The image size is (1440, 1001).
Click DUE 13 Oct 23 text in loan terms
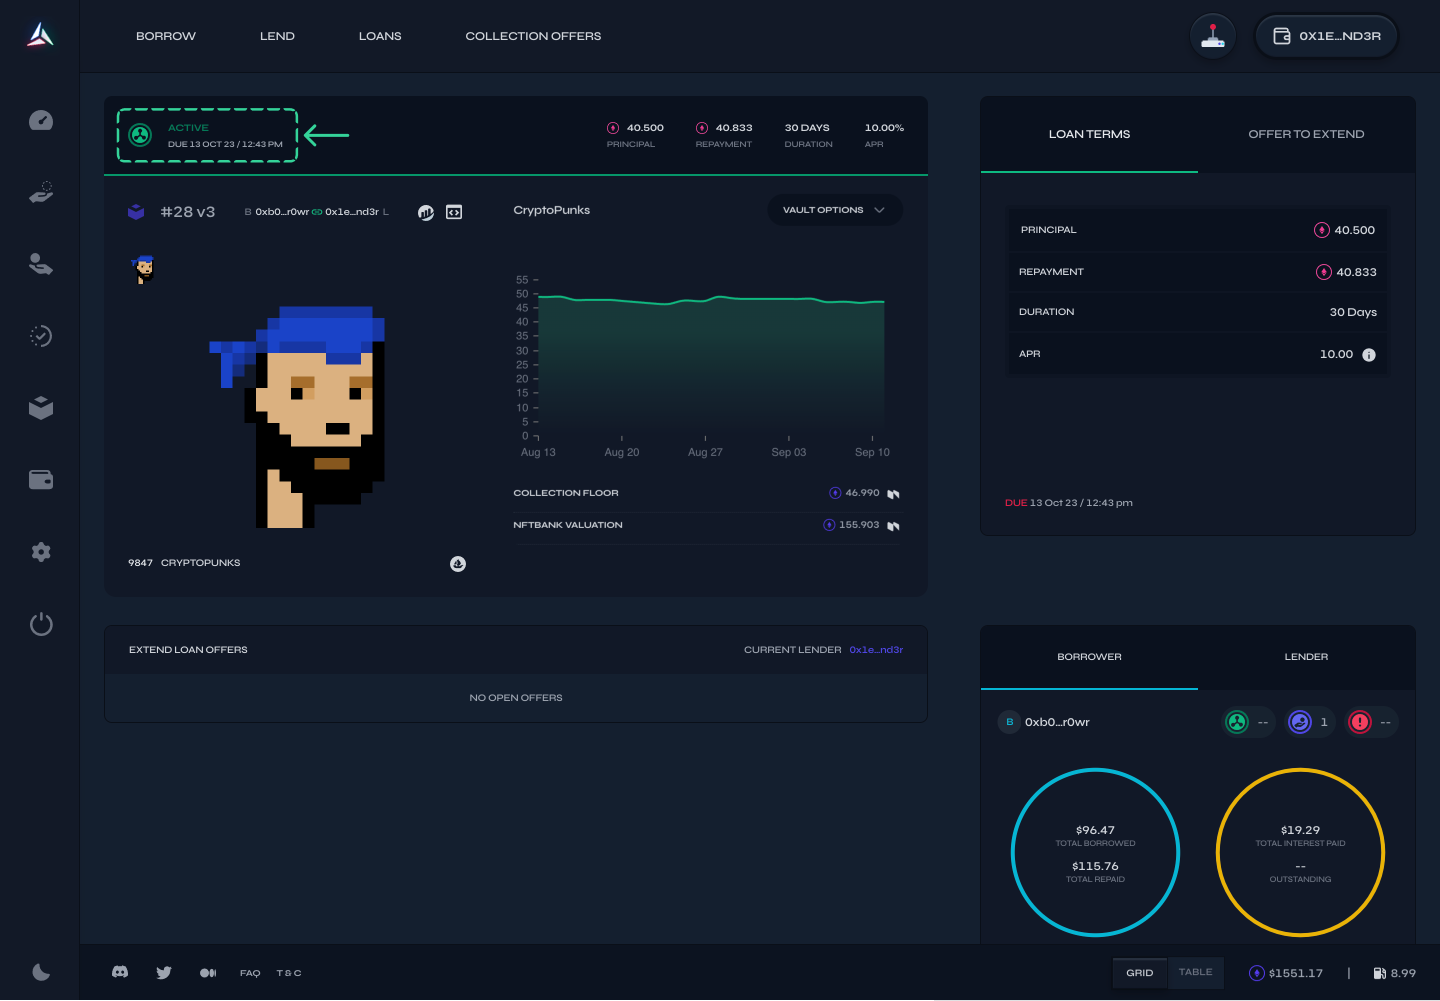pos(1069,503)
